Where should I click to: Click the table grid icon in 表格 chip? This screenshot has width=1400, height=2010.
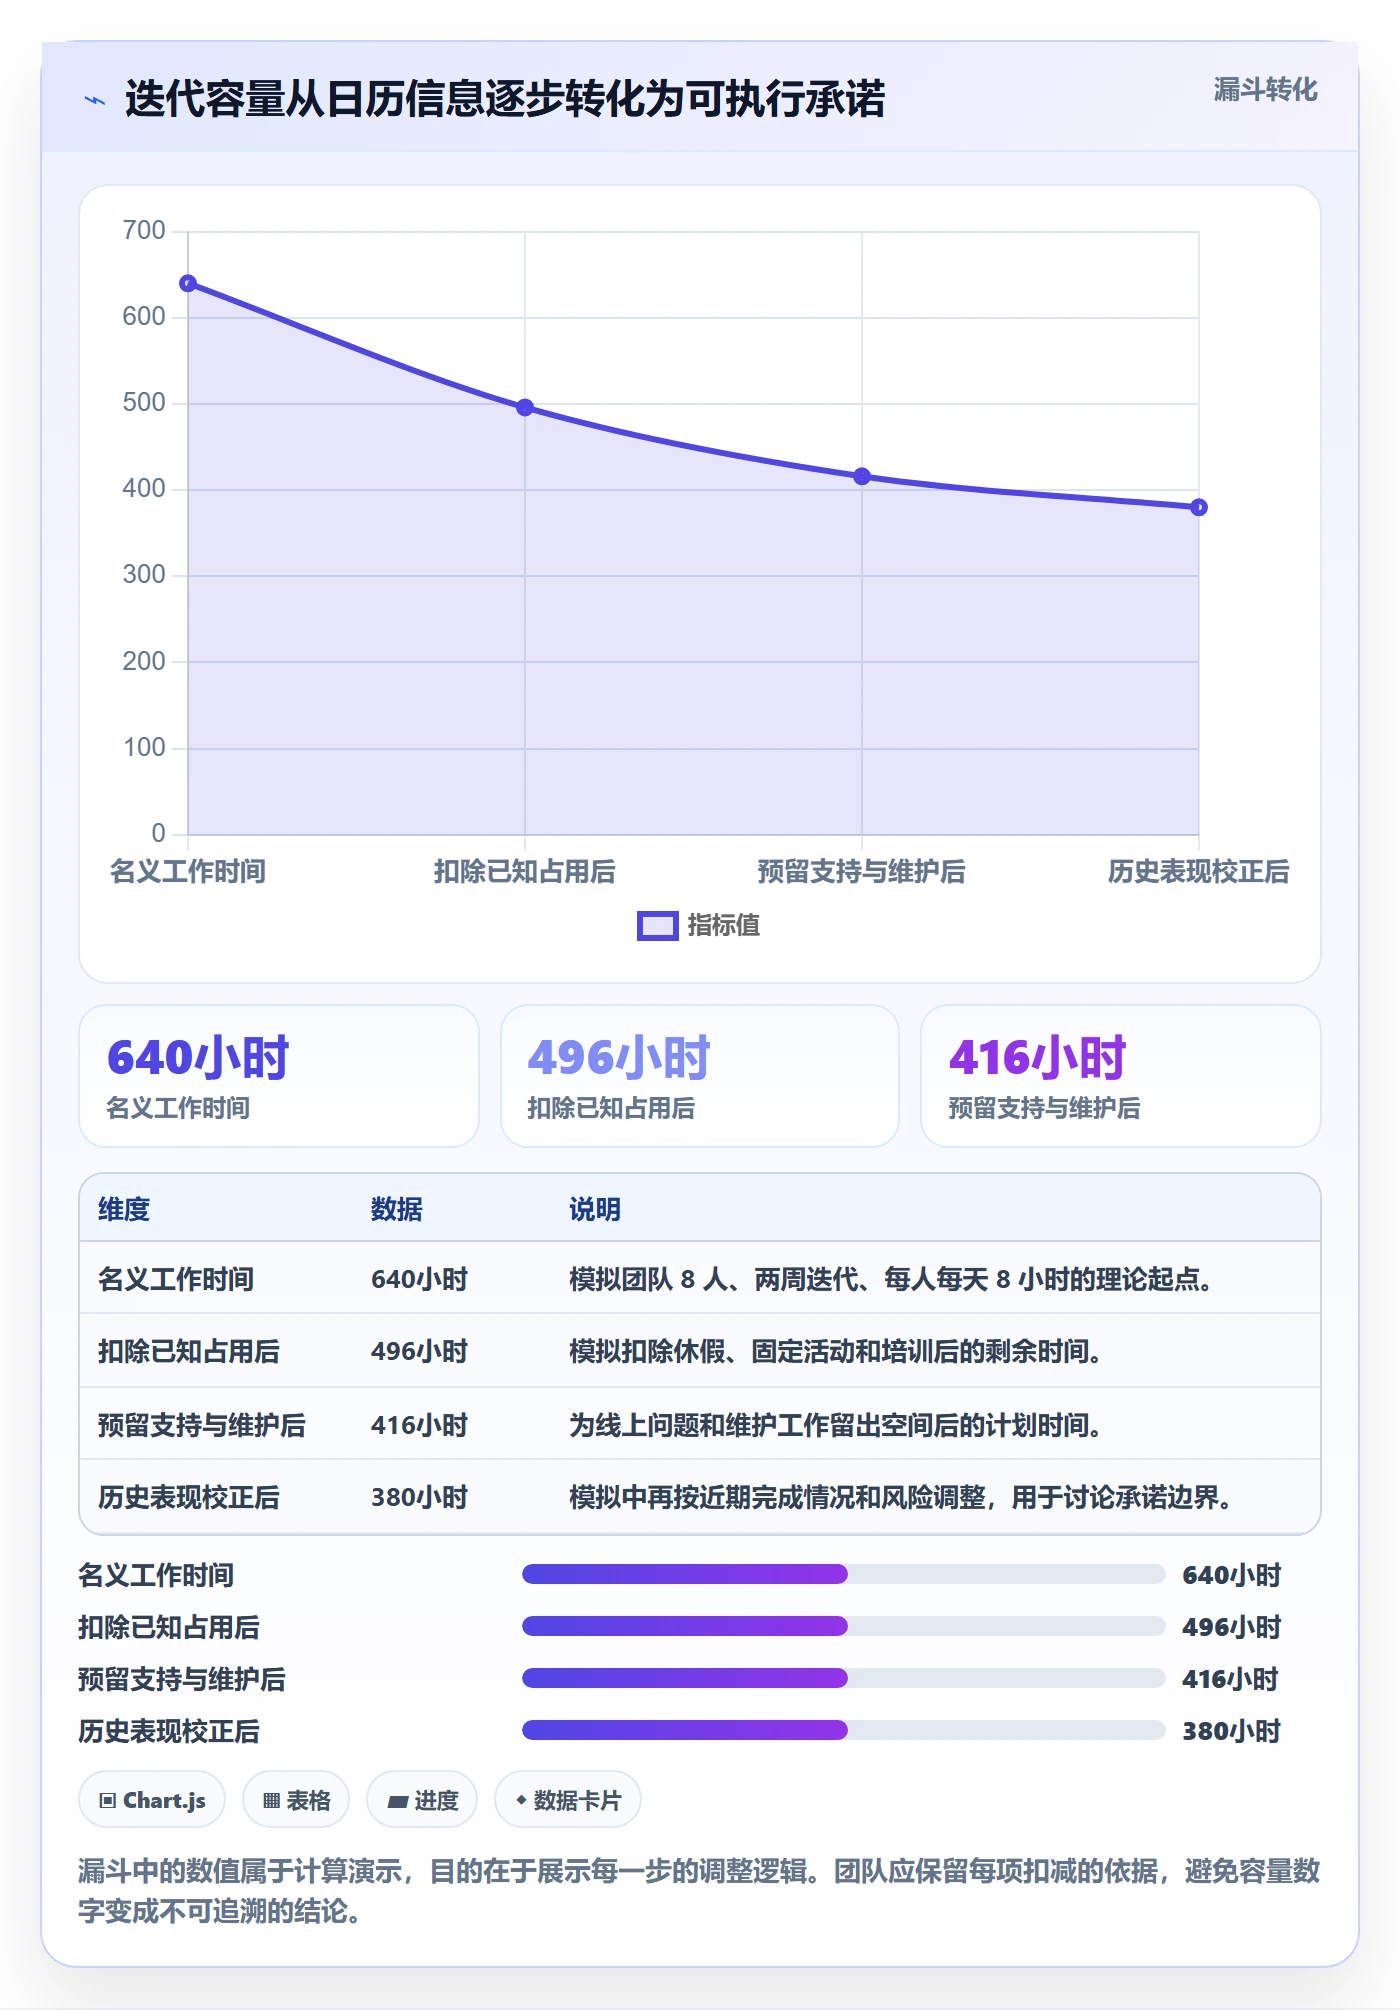click(271, 1801)
